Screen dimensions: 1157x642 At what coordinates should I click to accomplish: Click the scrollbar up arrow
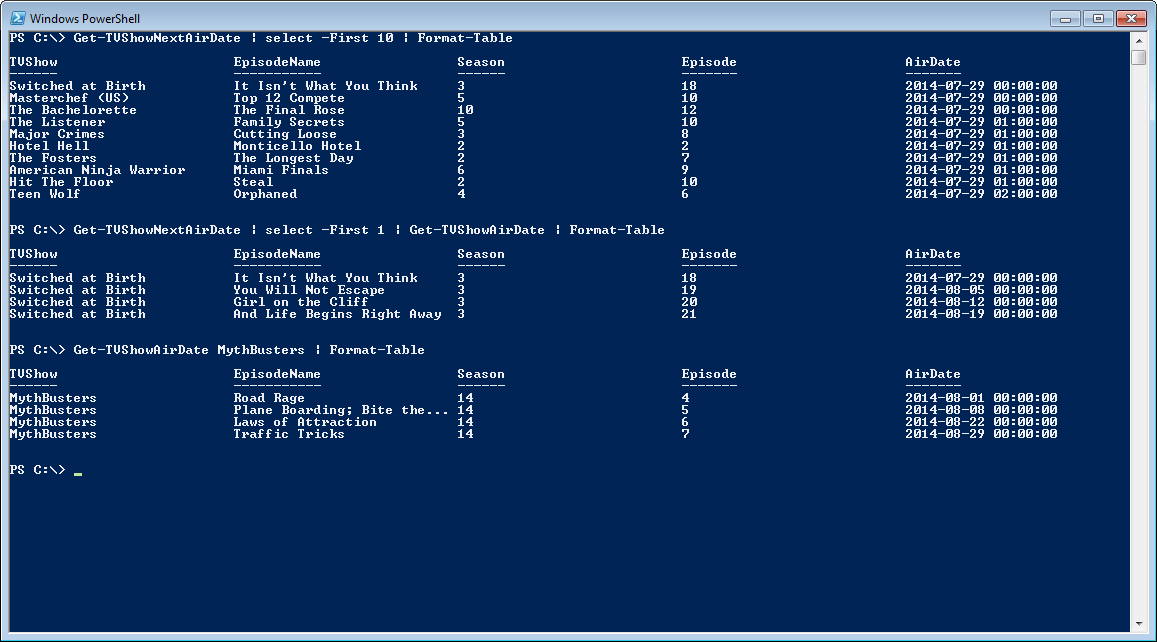(1139, 41)
